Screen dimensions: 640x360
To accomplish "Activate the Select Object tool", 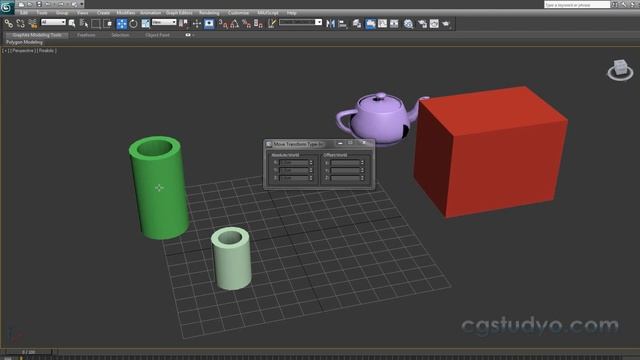I will tap(72, 24).
